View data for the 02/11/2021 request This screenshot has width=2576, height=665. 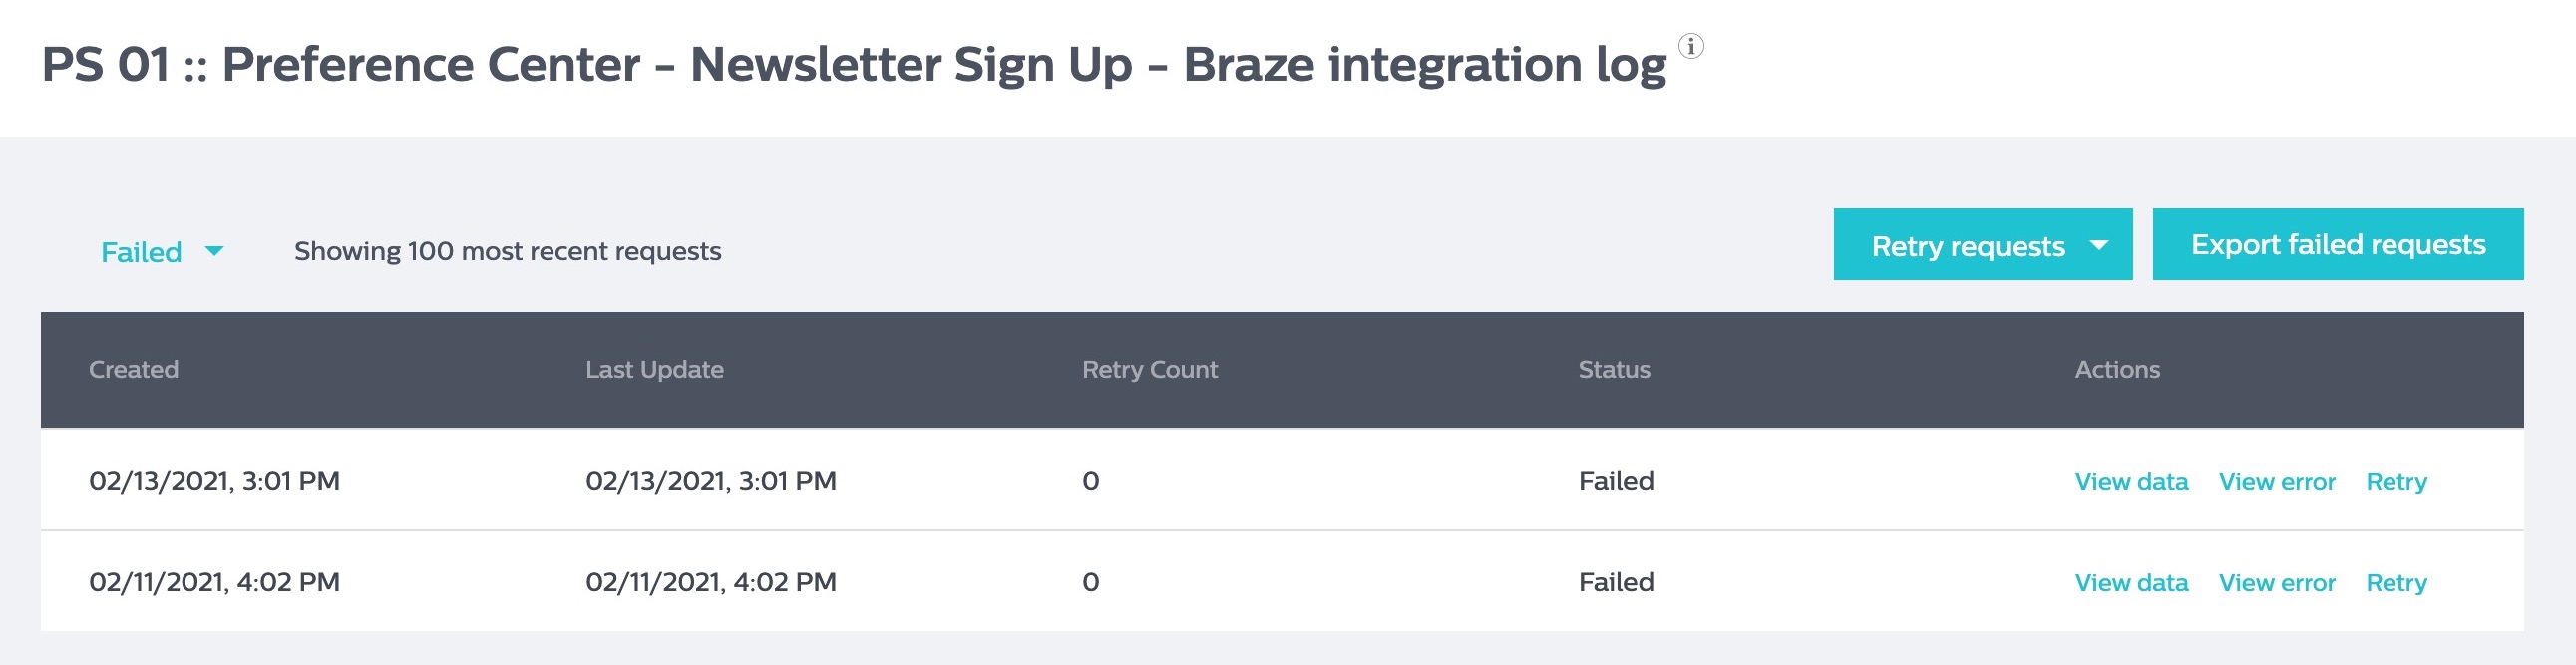2131,583
